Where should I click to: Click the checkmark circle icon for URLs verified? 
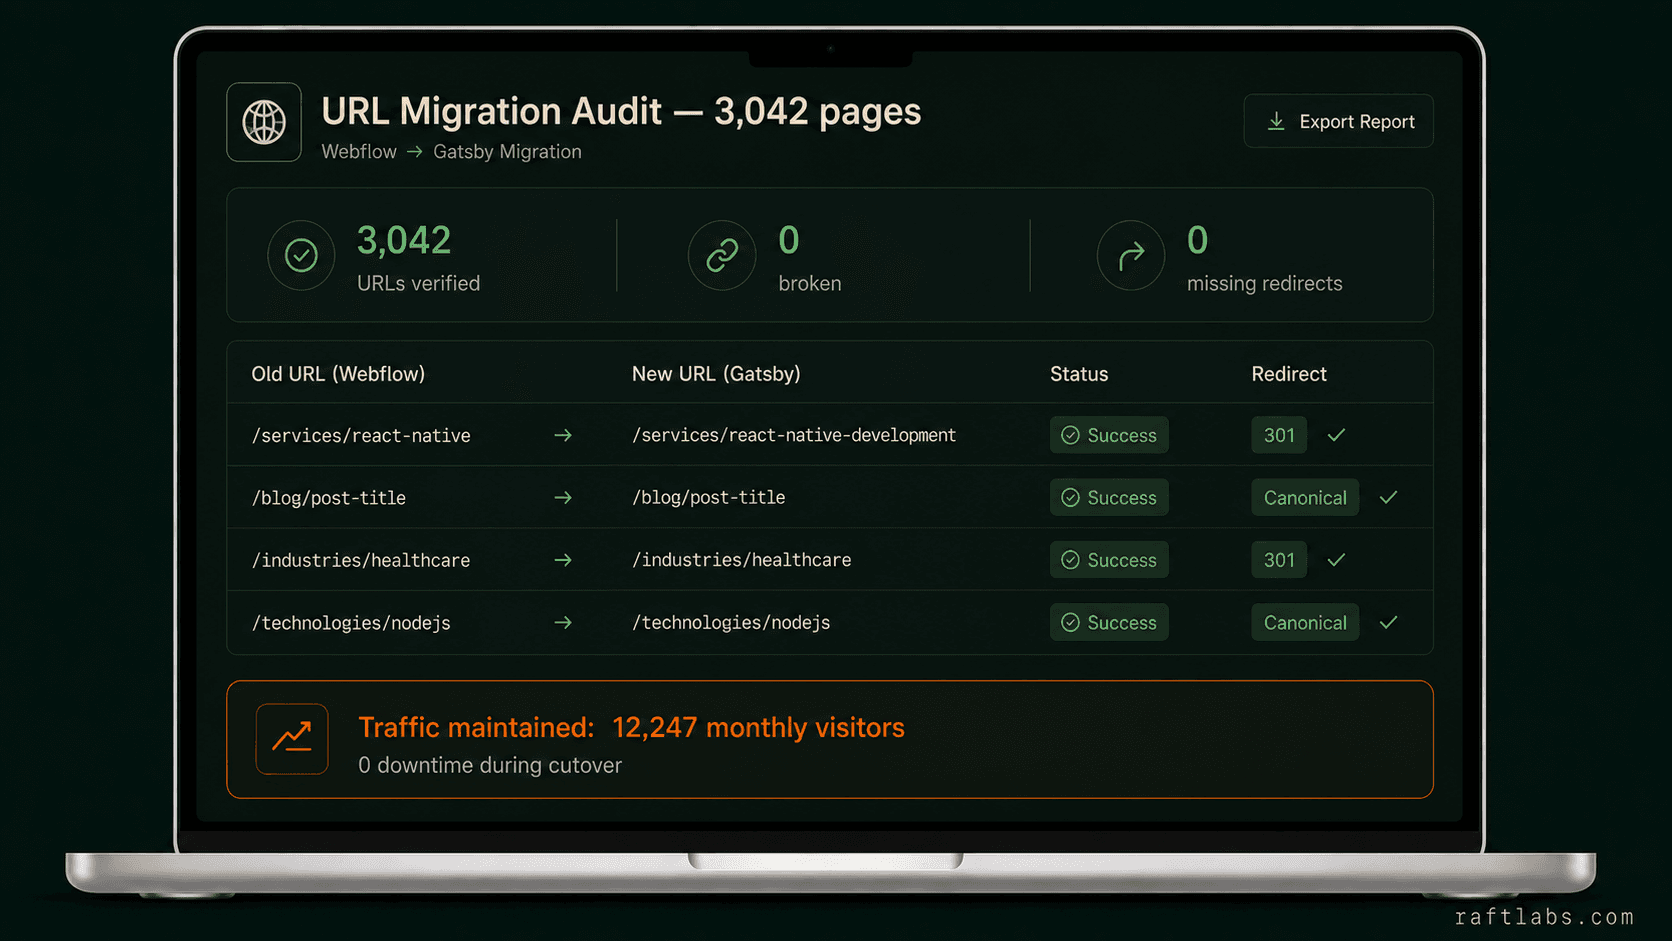point(301,255)
